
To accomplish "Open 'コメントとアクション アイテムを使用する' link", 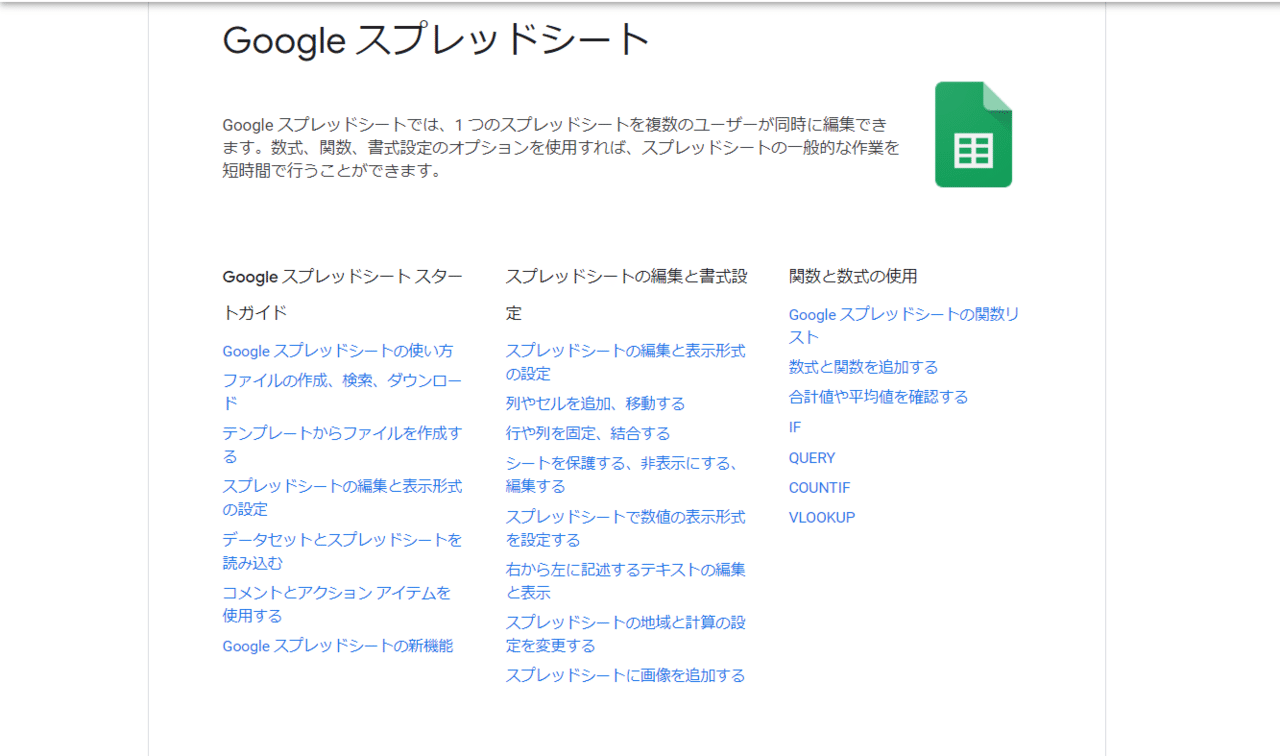I will pyautogui.click(x=336, y=604).
